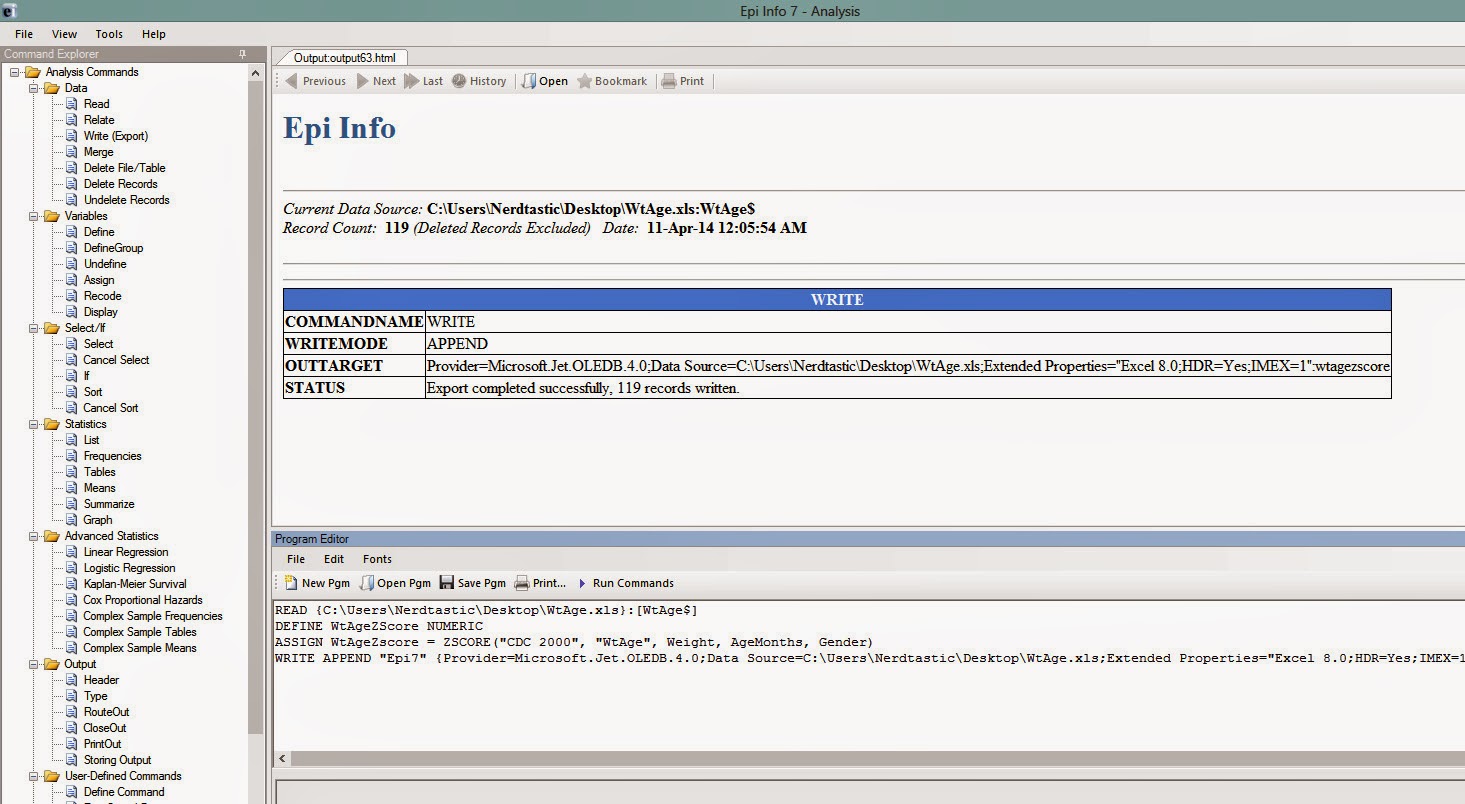Select the Storing Output command

[117, 760]
